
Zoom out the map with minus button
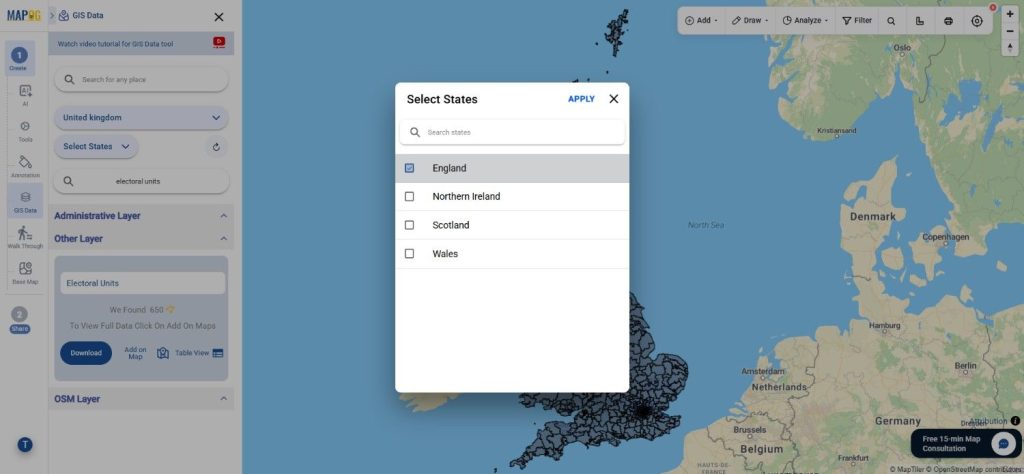(1010, 31)
